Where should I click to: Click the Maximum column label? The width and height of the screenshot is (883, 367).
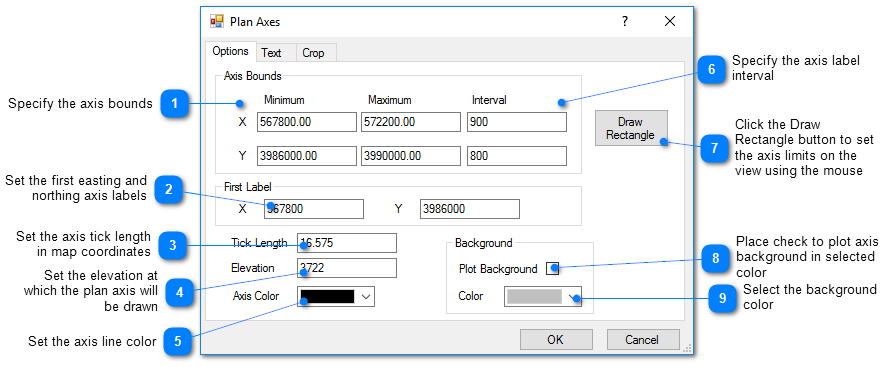pyautogui.click(x=390, y=100)
